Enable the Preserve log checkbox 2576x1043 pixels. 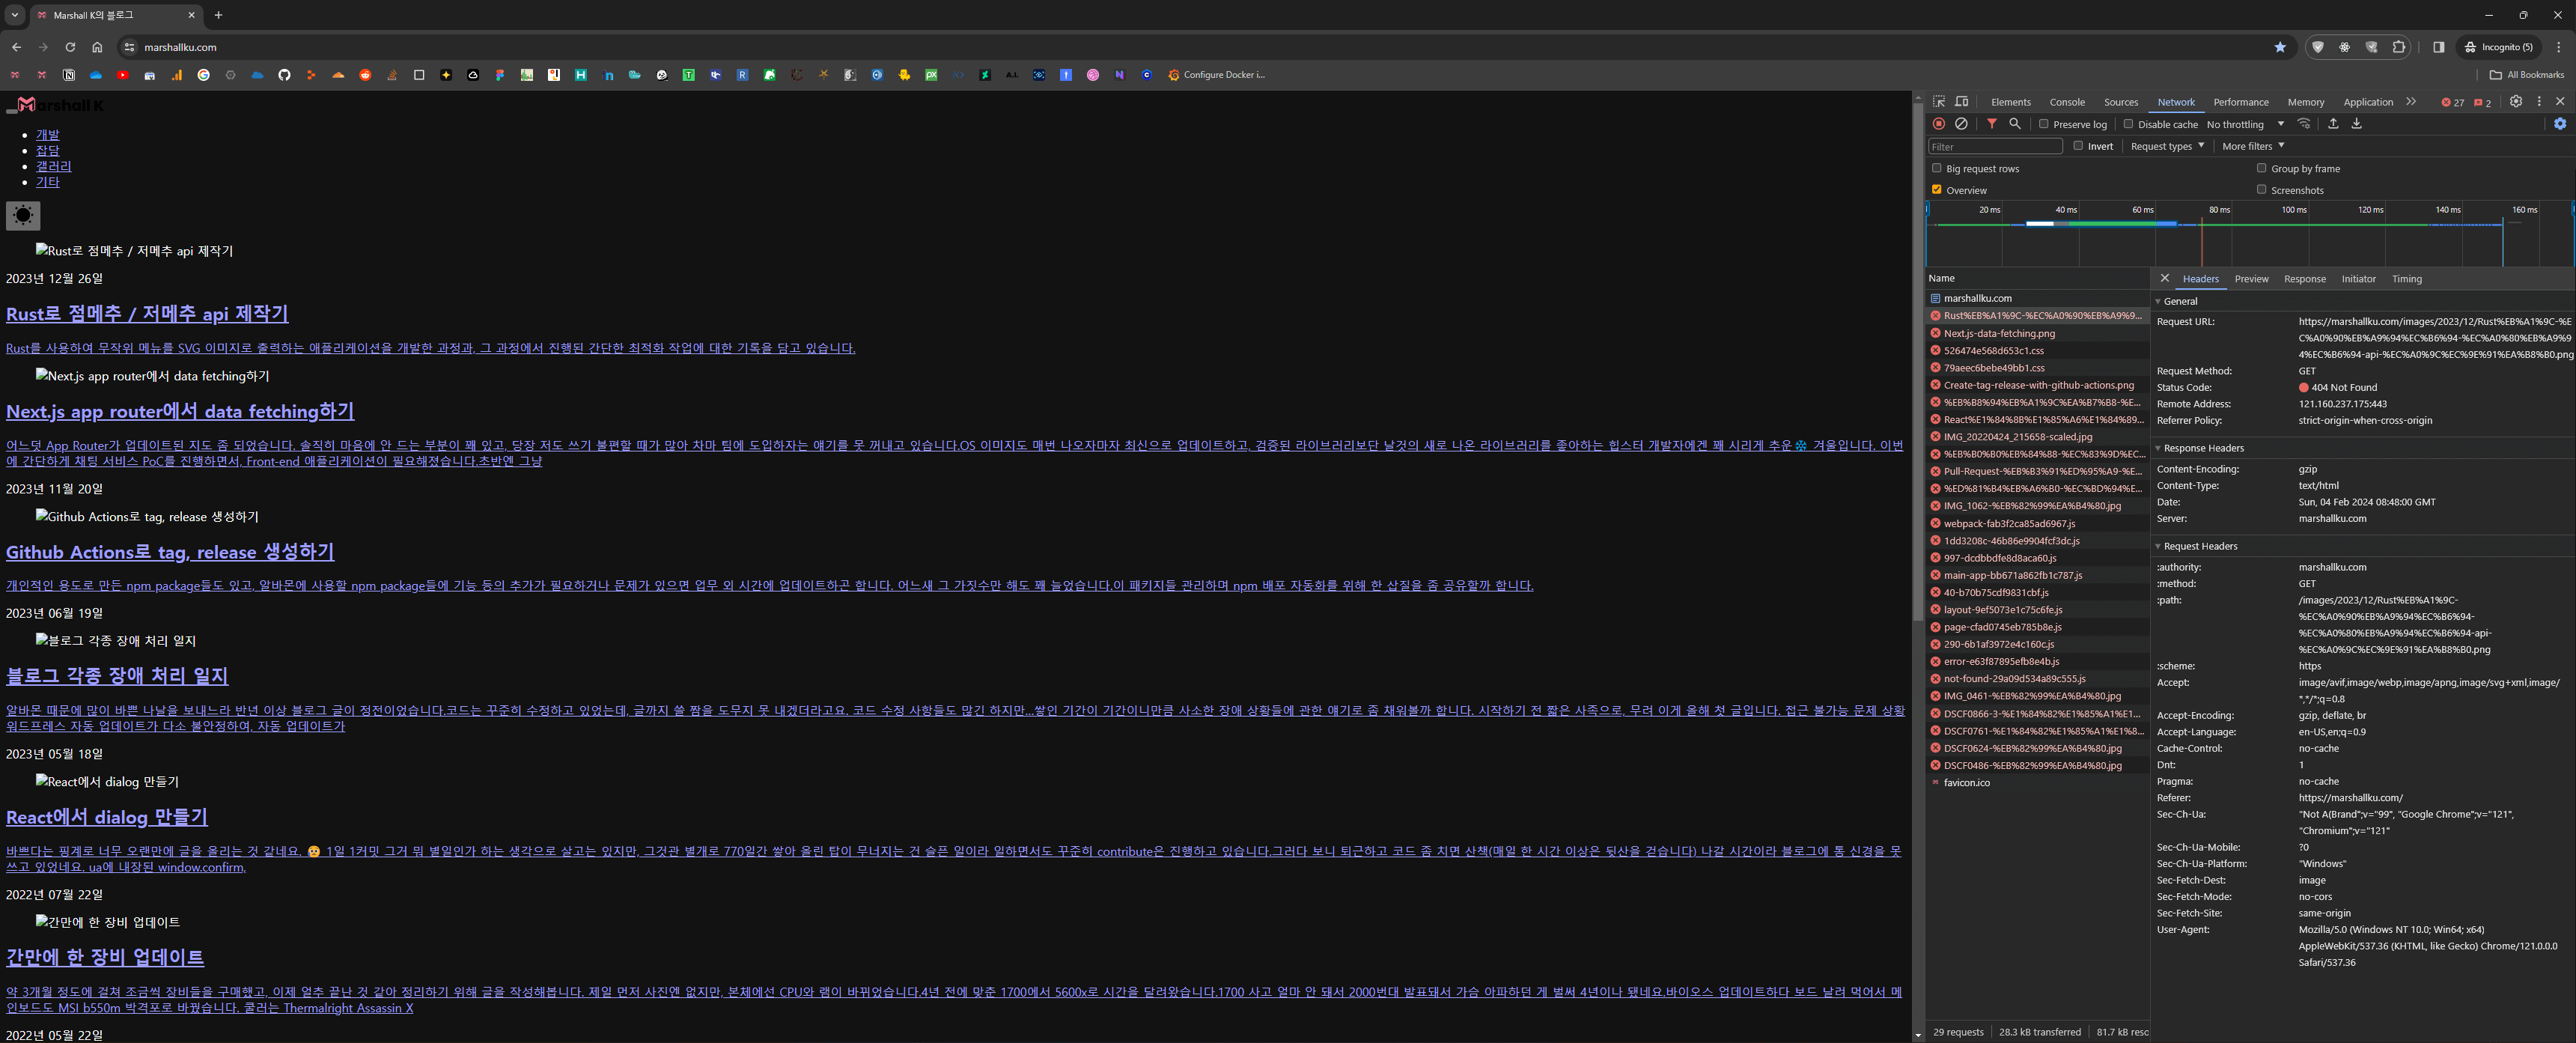(2044, 124)
